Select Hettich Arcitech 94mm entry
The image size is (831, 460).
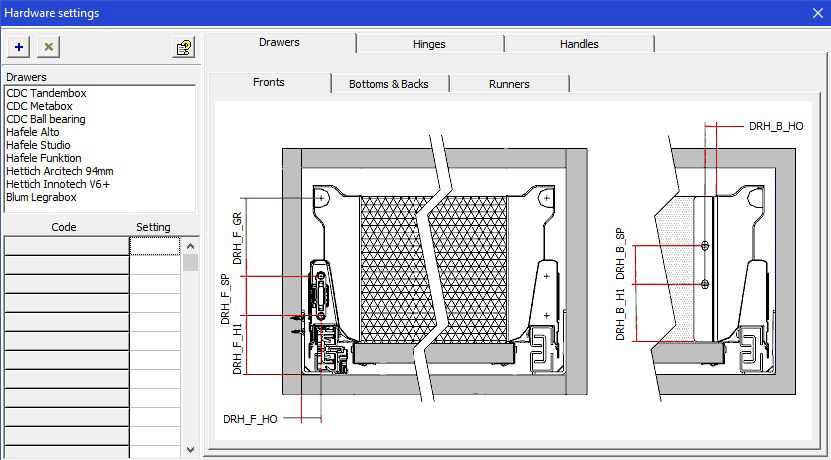(60, 171)
